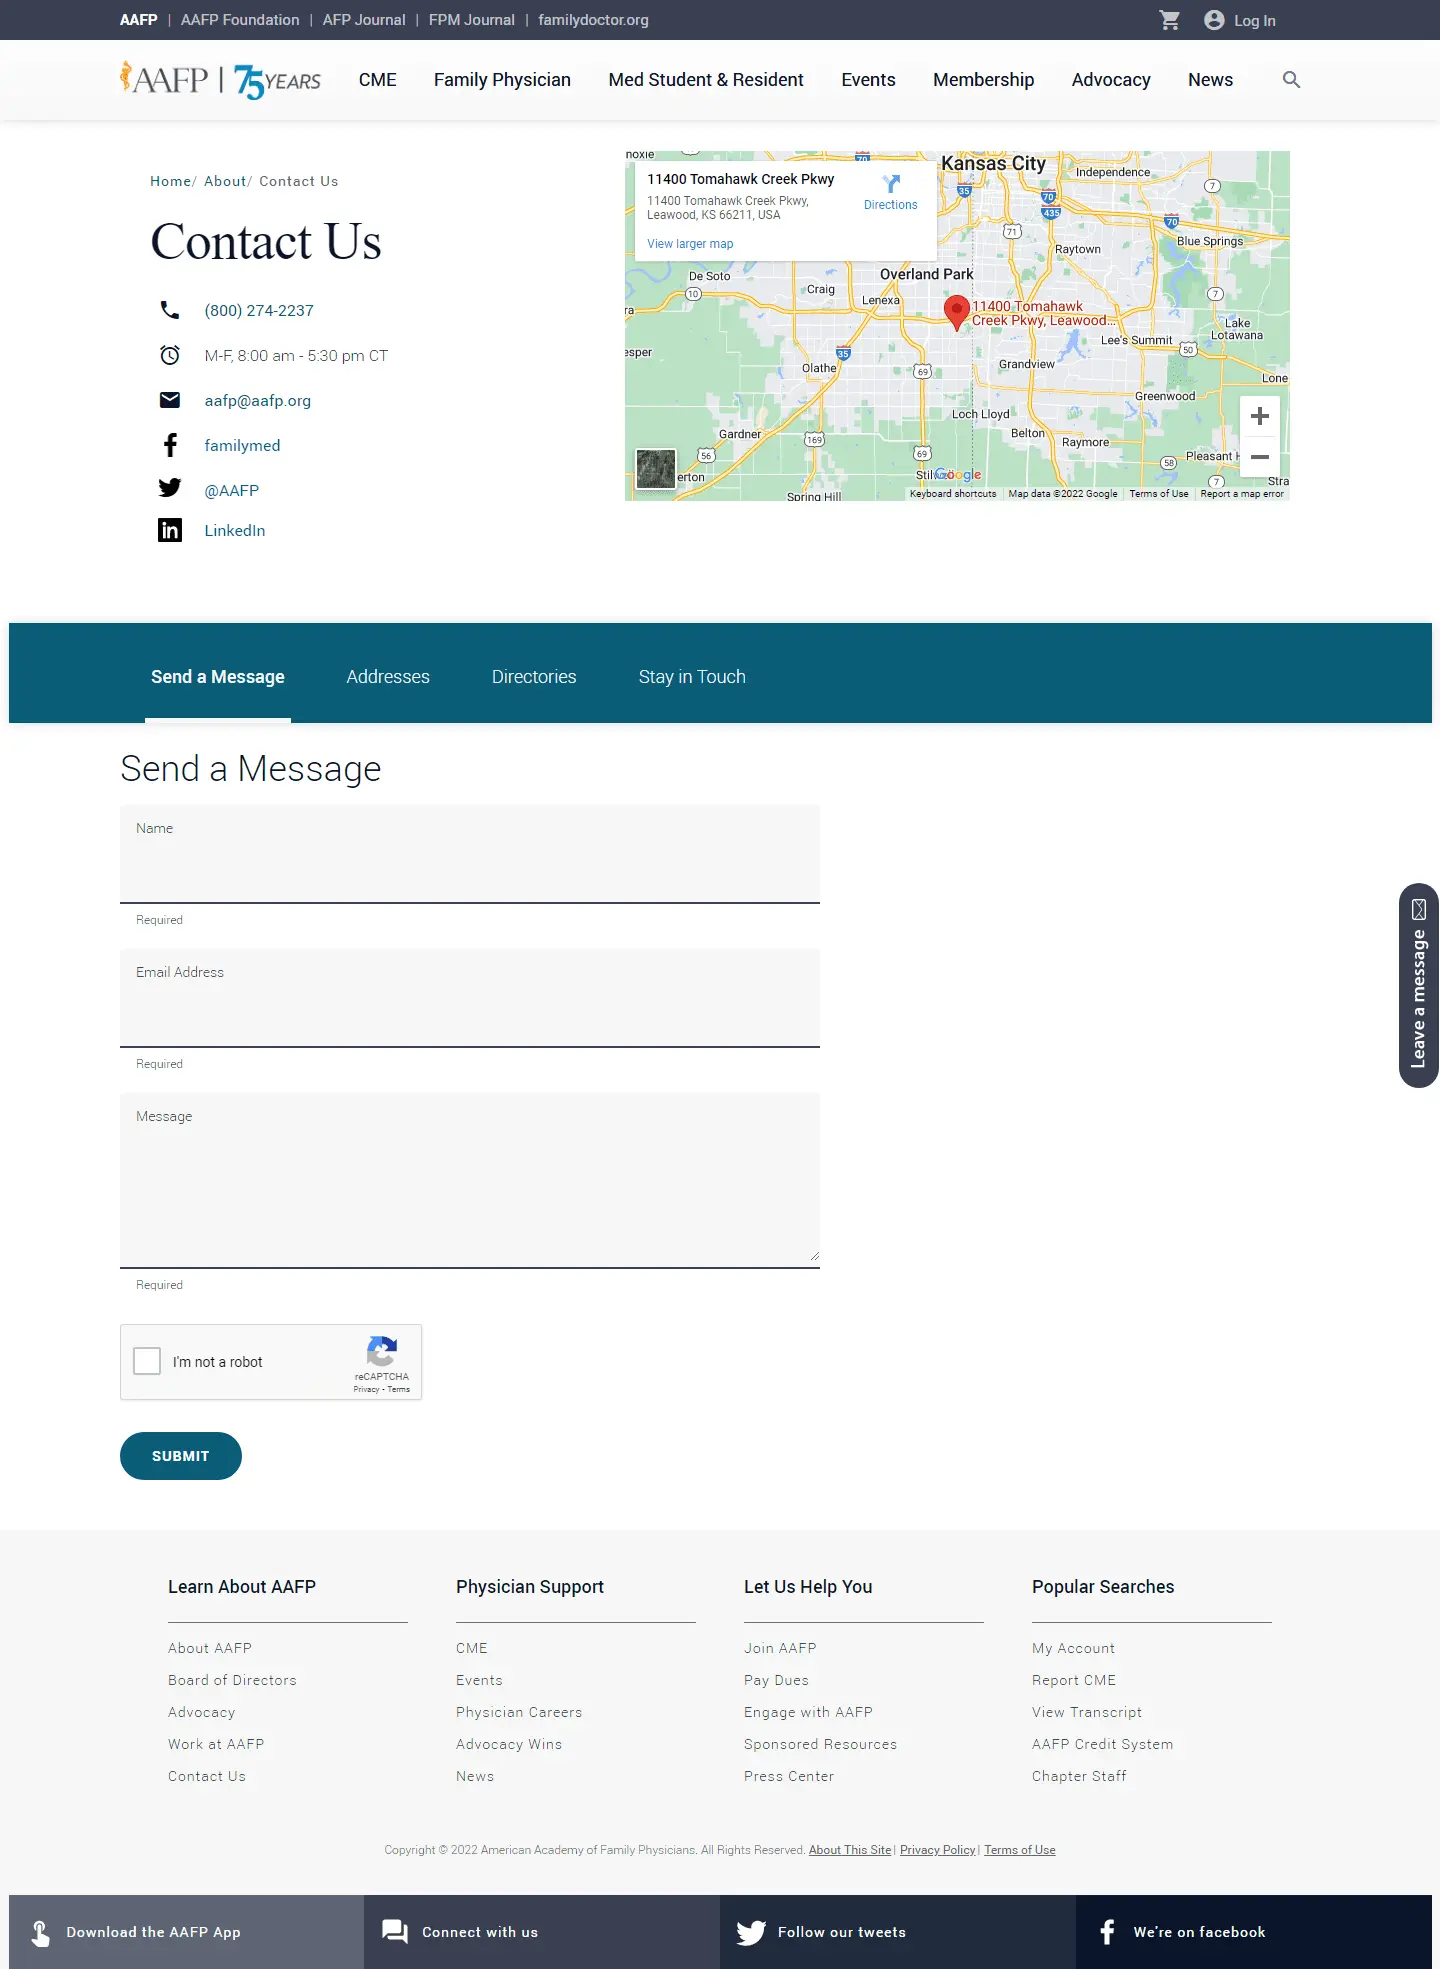Switch map to satellite view thumbnail
Screen dimensions: 1440x1969
click(656, 468)
